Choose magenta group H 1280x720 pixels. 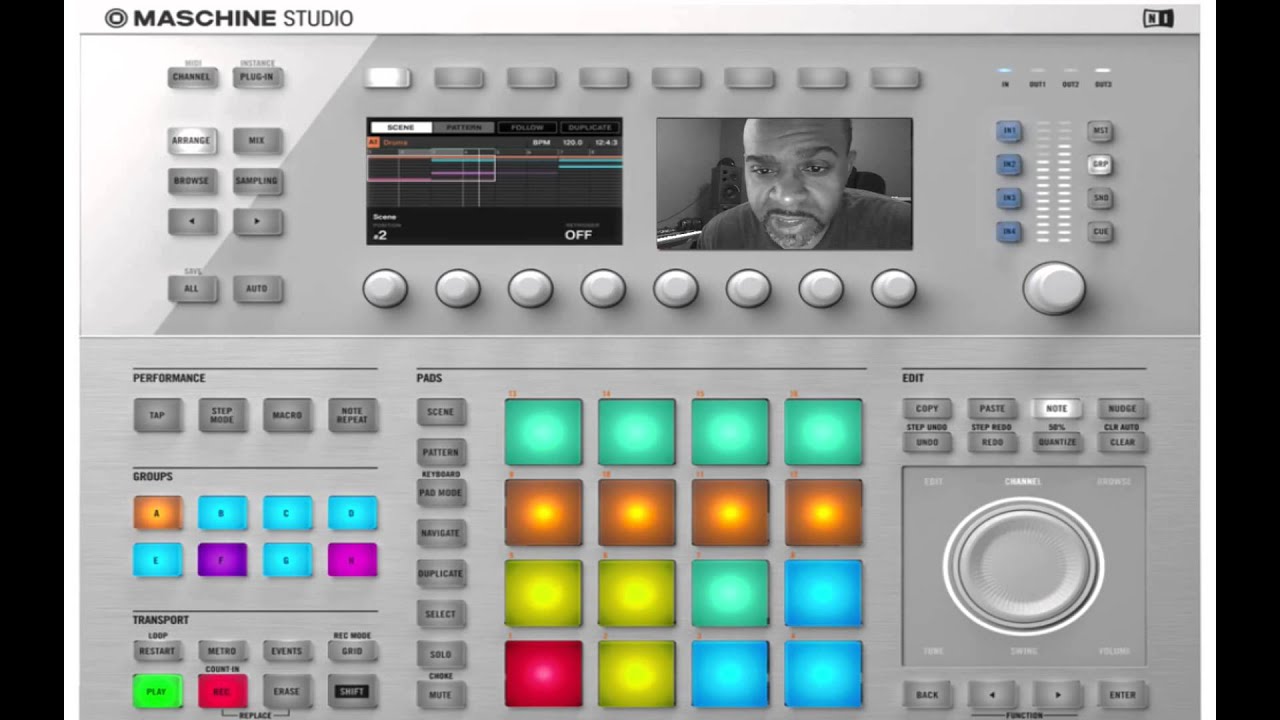point(352,559)
